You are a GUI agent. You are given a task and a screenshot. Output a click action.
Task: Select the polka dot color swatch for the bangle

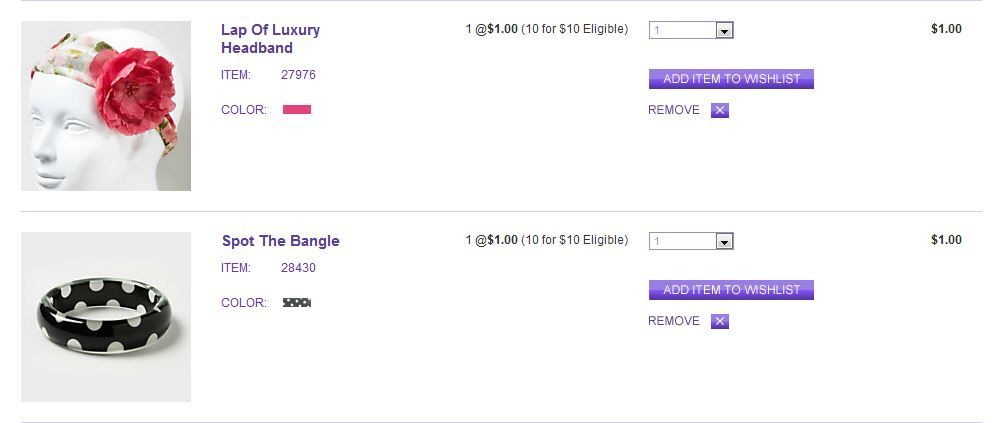pos(297,302)
